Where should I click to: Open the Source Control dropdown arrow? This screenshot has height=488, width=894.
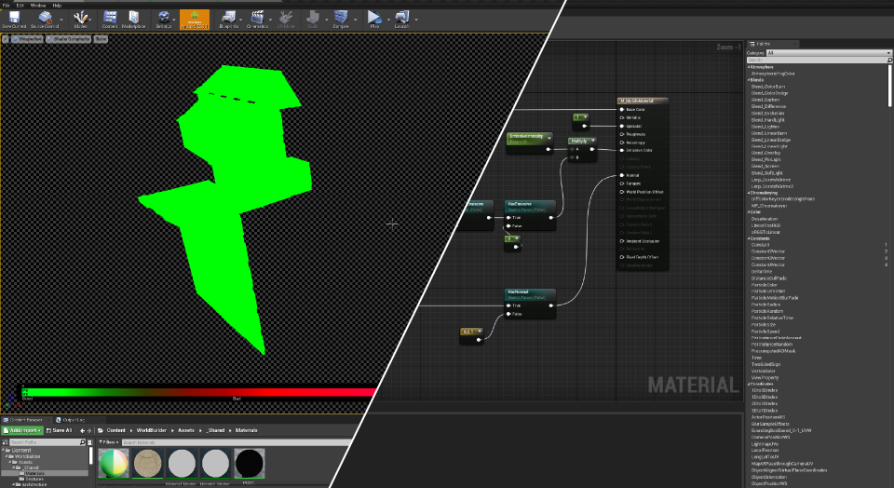[x=62, y=19]
